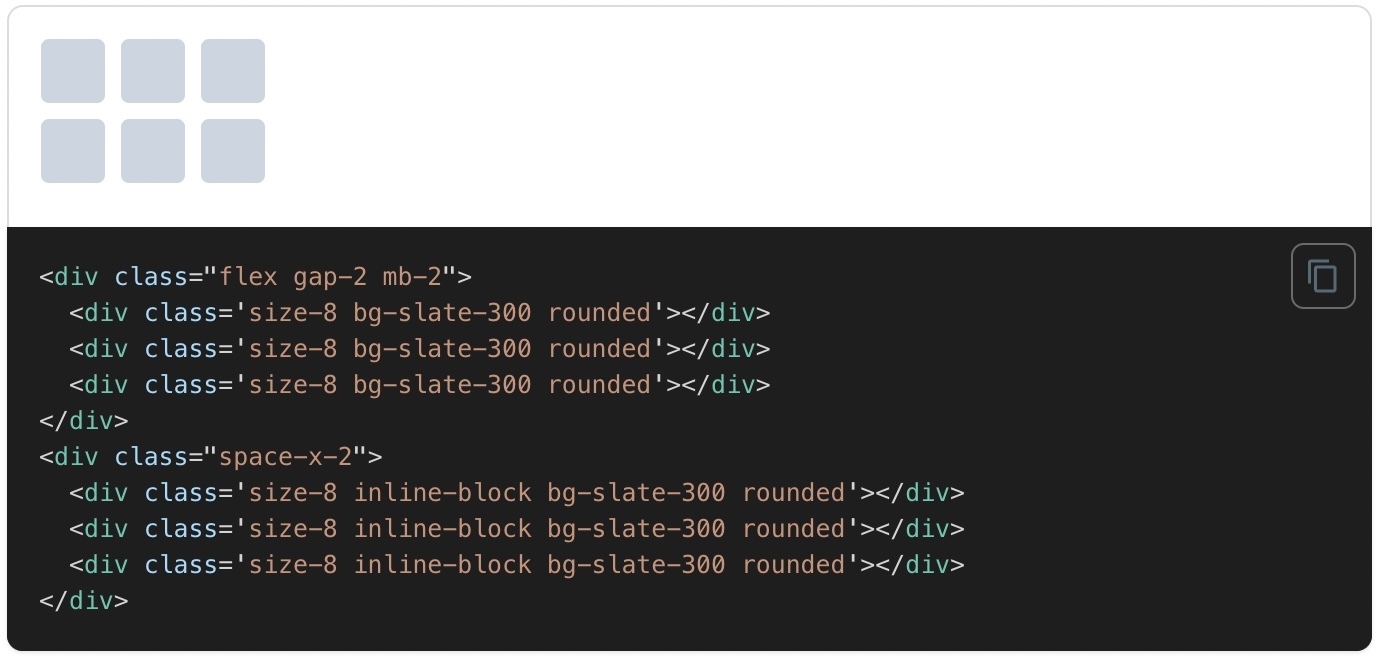Click the first flex child div code line

pyautogui.click(x=420, y=313)
